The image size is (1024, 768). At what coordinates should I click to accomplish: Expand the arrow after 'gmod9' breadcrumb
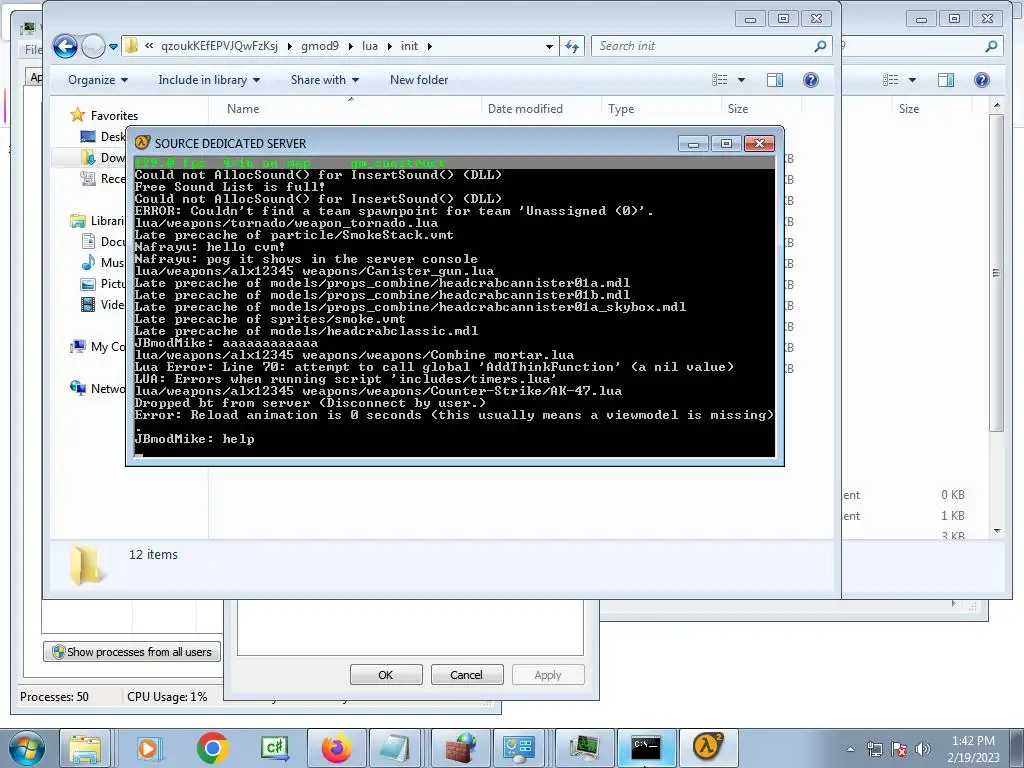coord(350,46)
